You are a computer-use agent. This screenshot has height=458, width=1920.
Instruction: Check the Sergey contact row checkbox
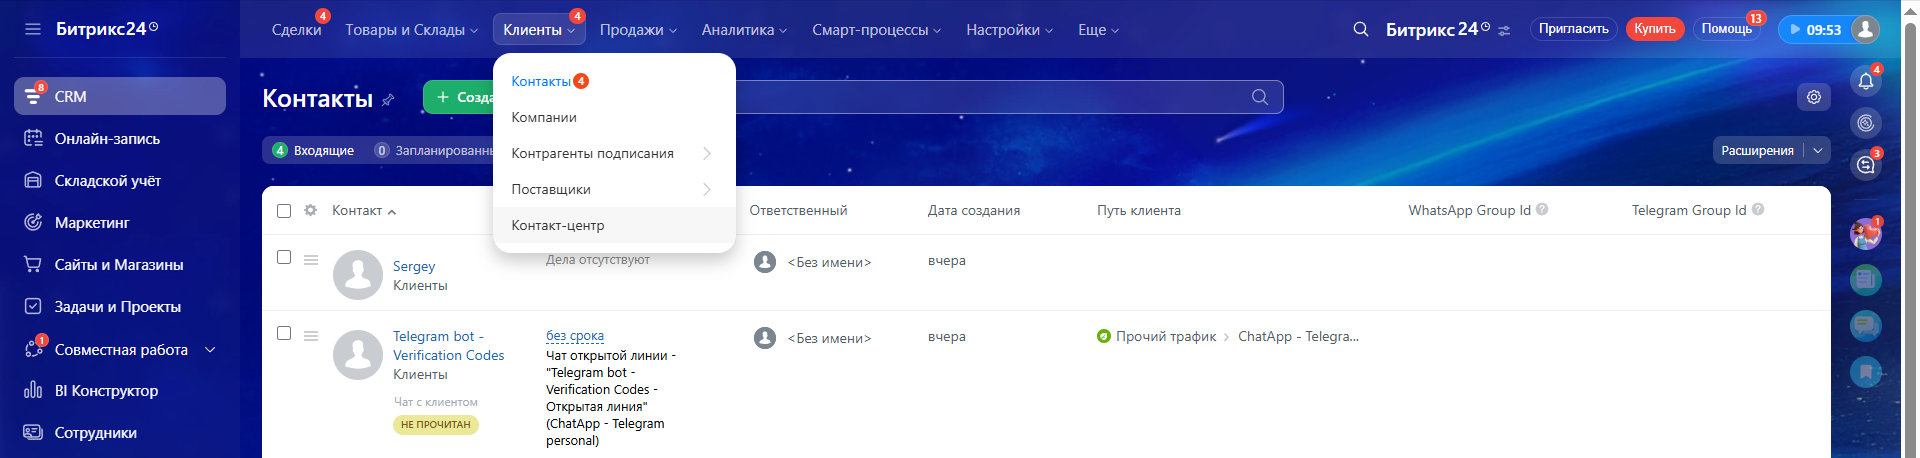click(284, 258)
